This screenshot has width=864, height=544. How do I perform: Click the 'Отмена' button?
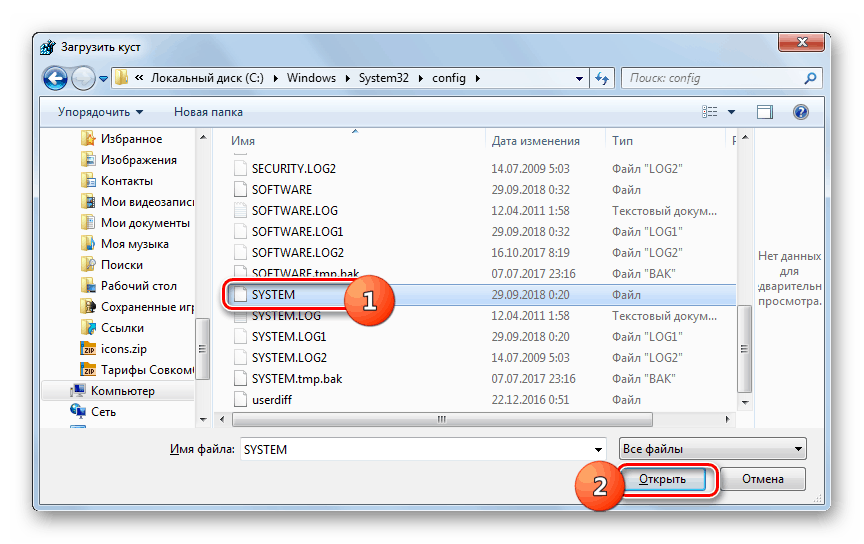coord(763,479)
